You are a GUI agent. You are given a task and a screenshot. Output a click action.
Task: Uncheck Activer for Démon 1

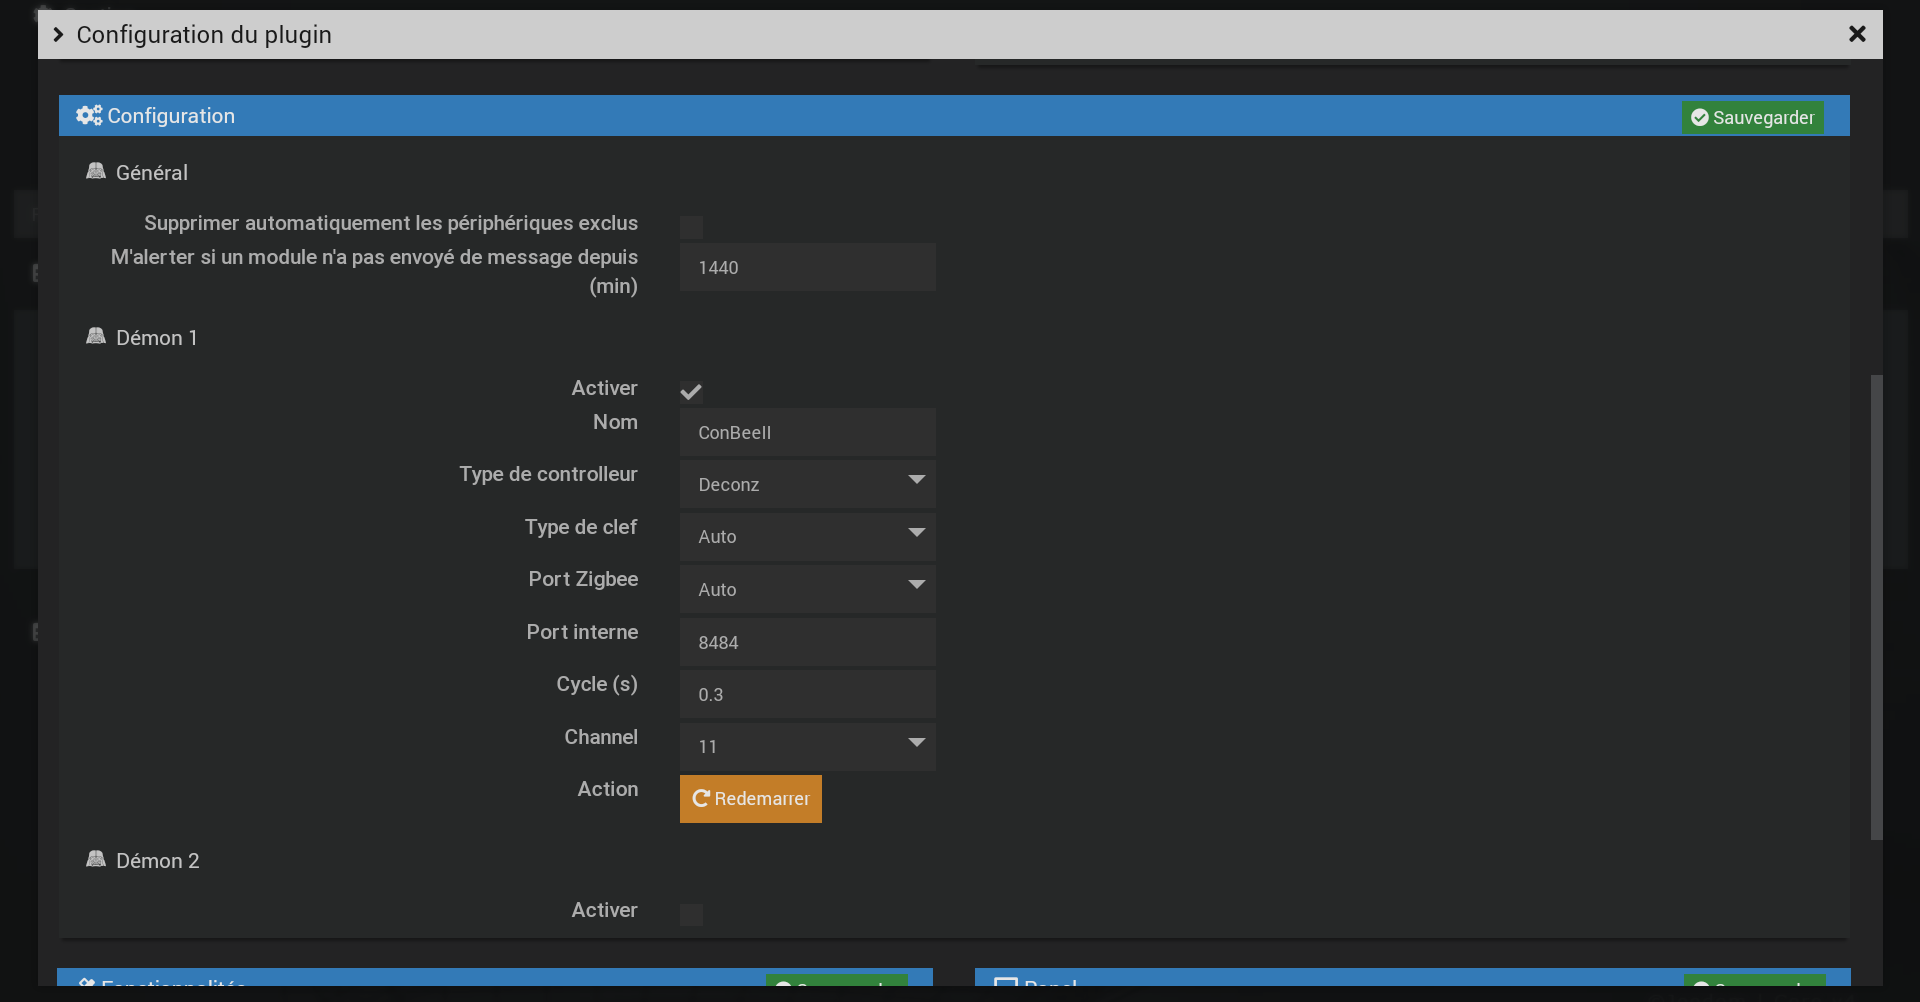tap(691, 392)
